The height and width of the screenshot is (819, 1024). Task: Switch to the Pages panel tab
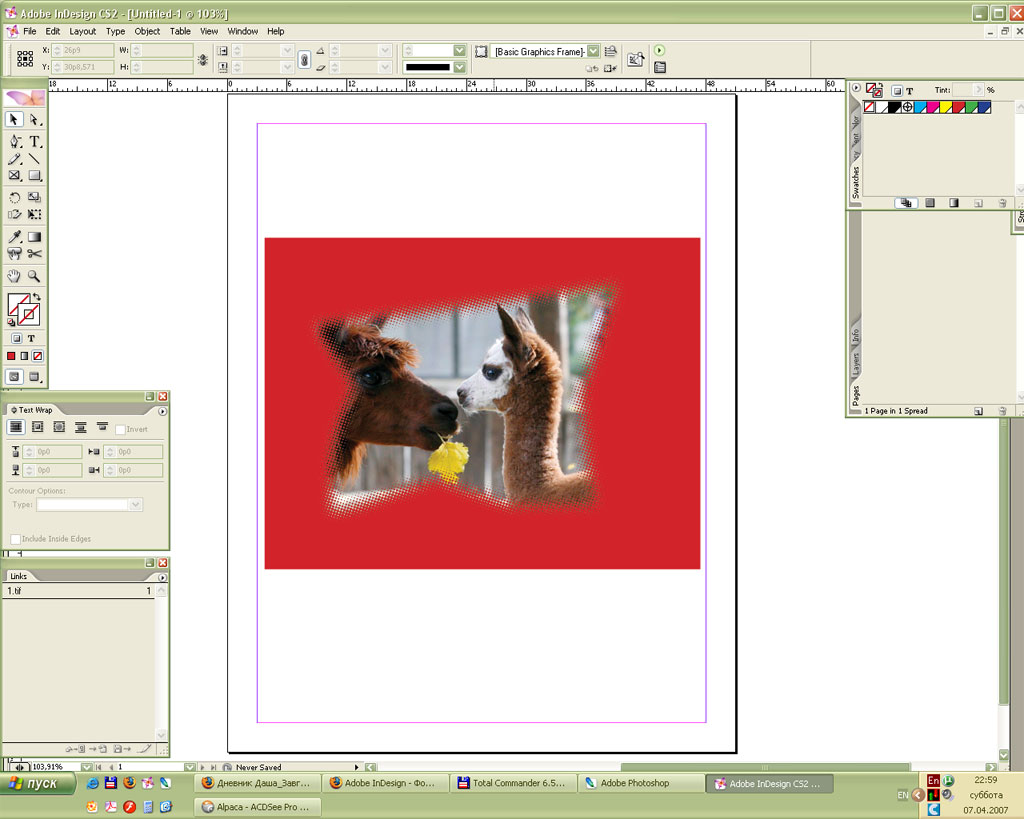tap(856, 395)
